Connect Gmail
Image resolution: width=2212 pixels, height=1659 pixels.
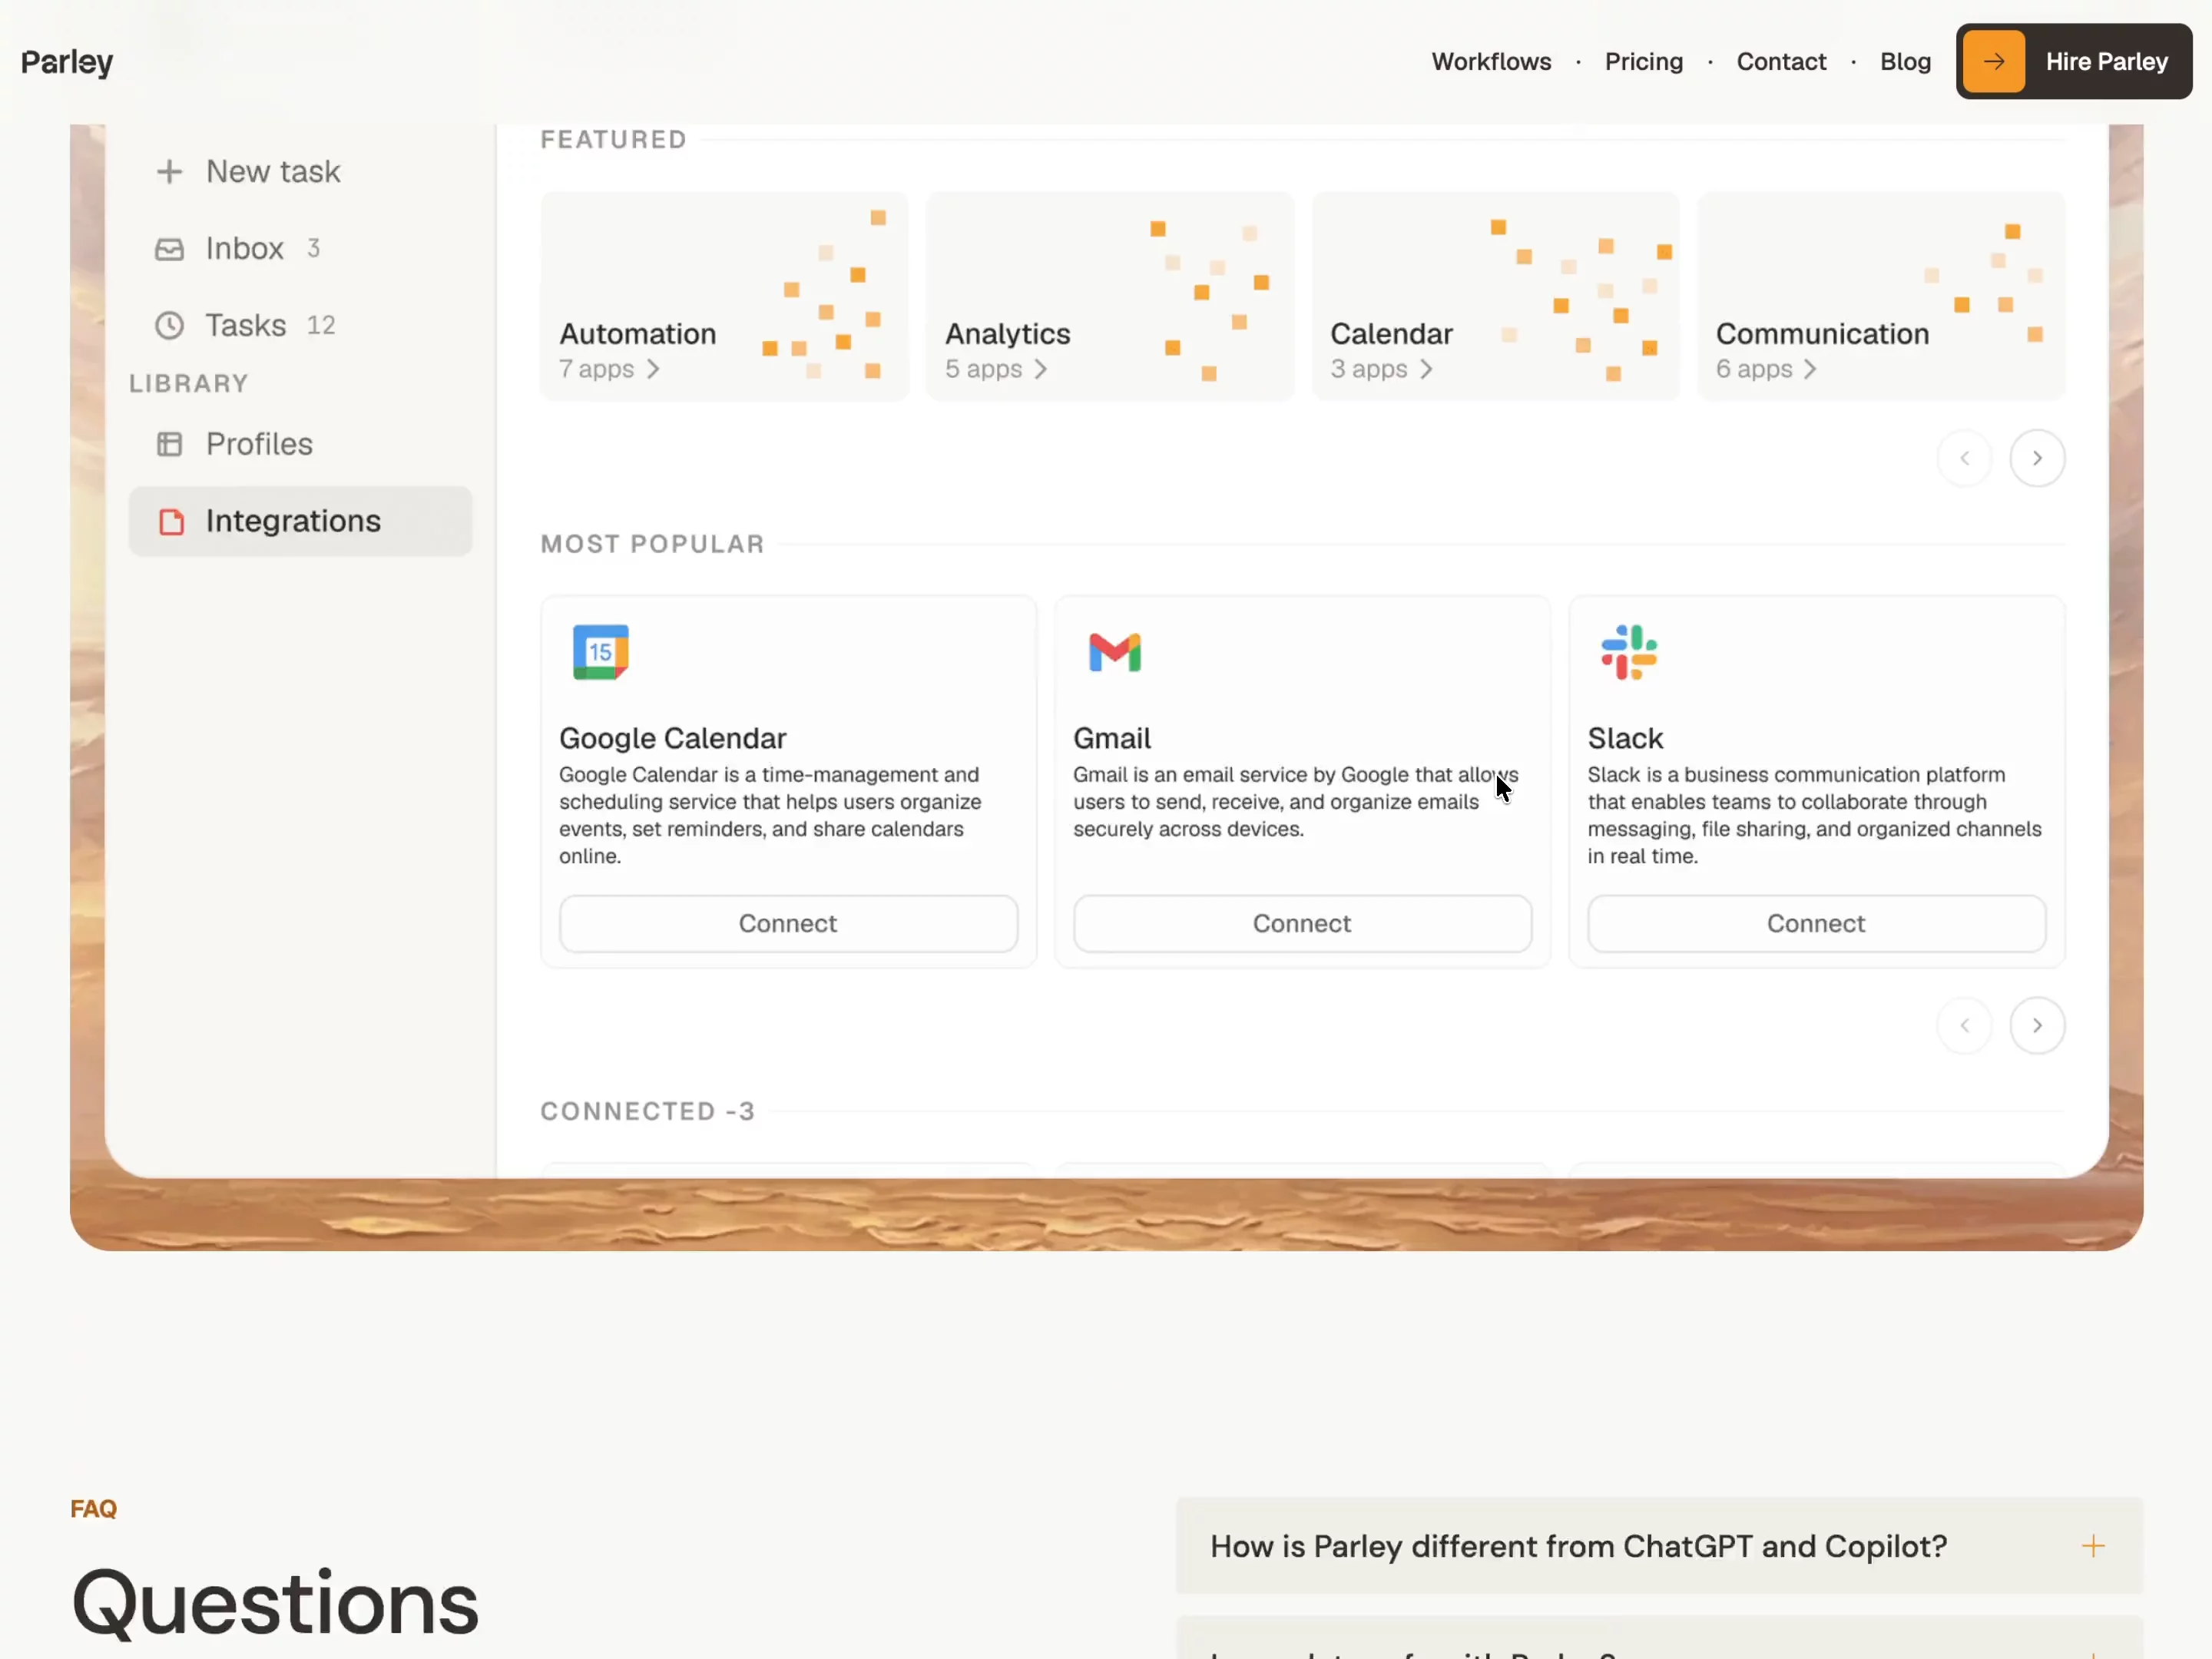(x=1302, y=923)
